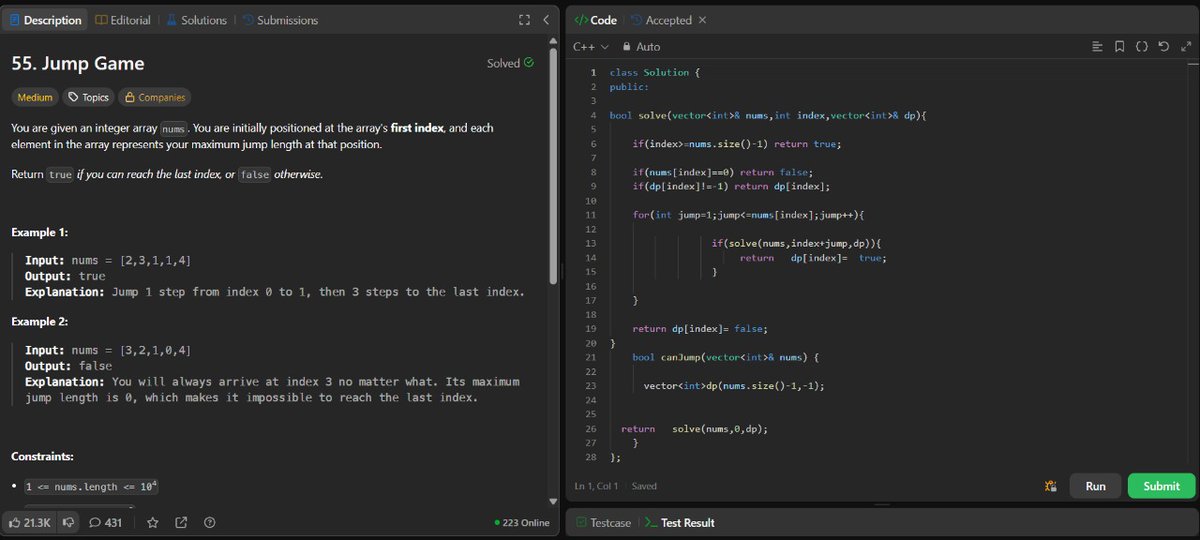Show the Medium difficulty tag
The width and height of the screenshot is (1200, 540).
click(35, 97)
